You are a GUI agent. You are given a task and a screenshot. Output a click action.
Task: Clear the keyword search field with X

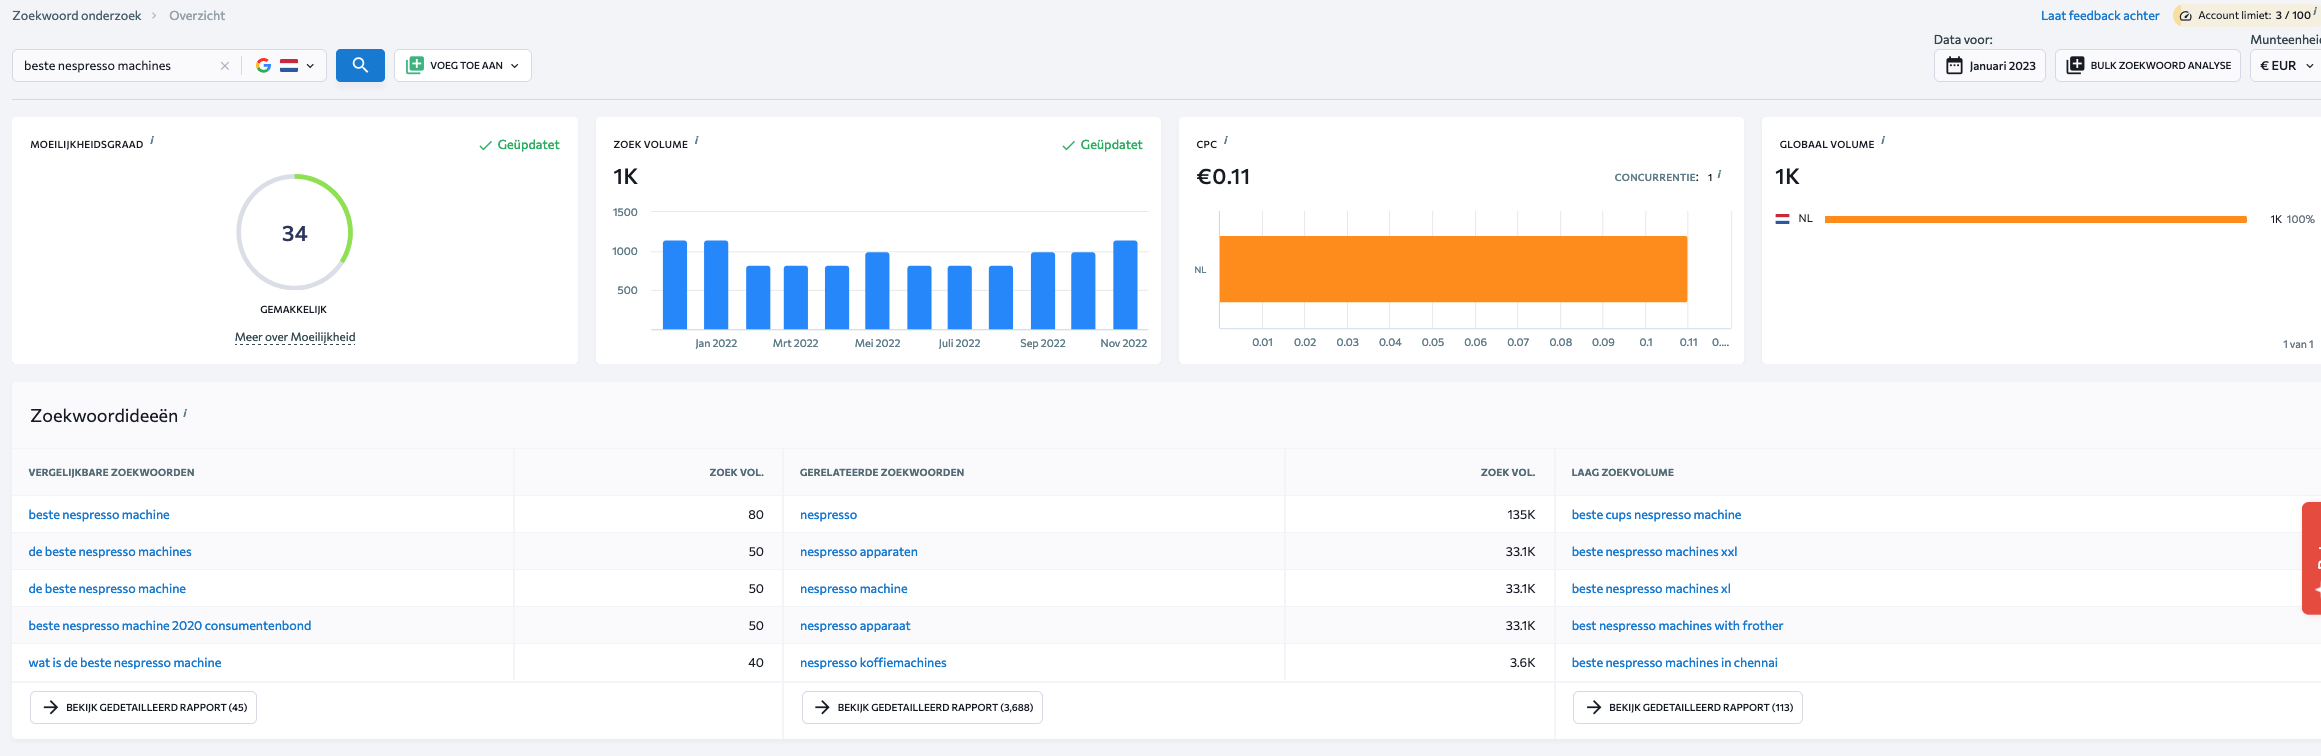(x=225, y=66)
